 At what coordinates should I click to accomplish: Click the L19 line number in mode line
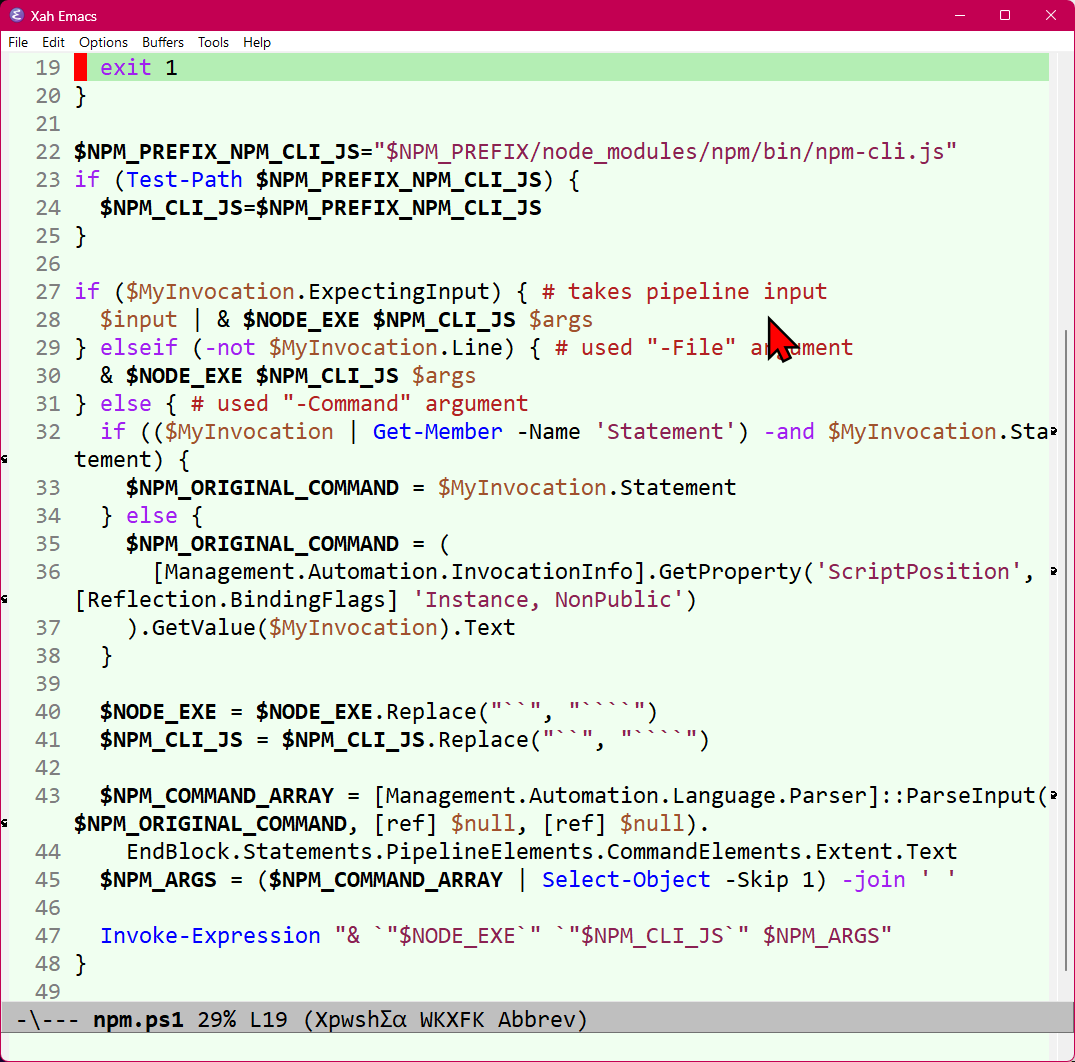268,1019
